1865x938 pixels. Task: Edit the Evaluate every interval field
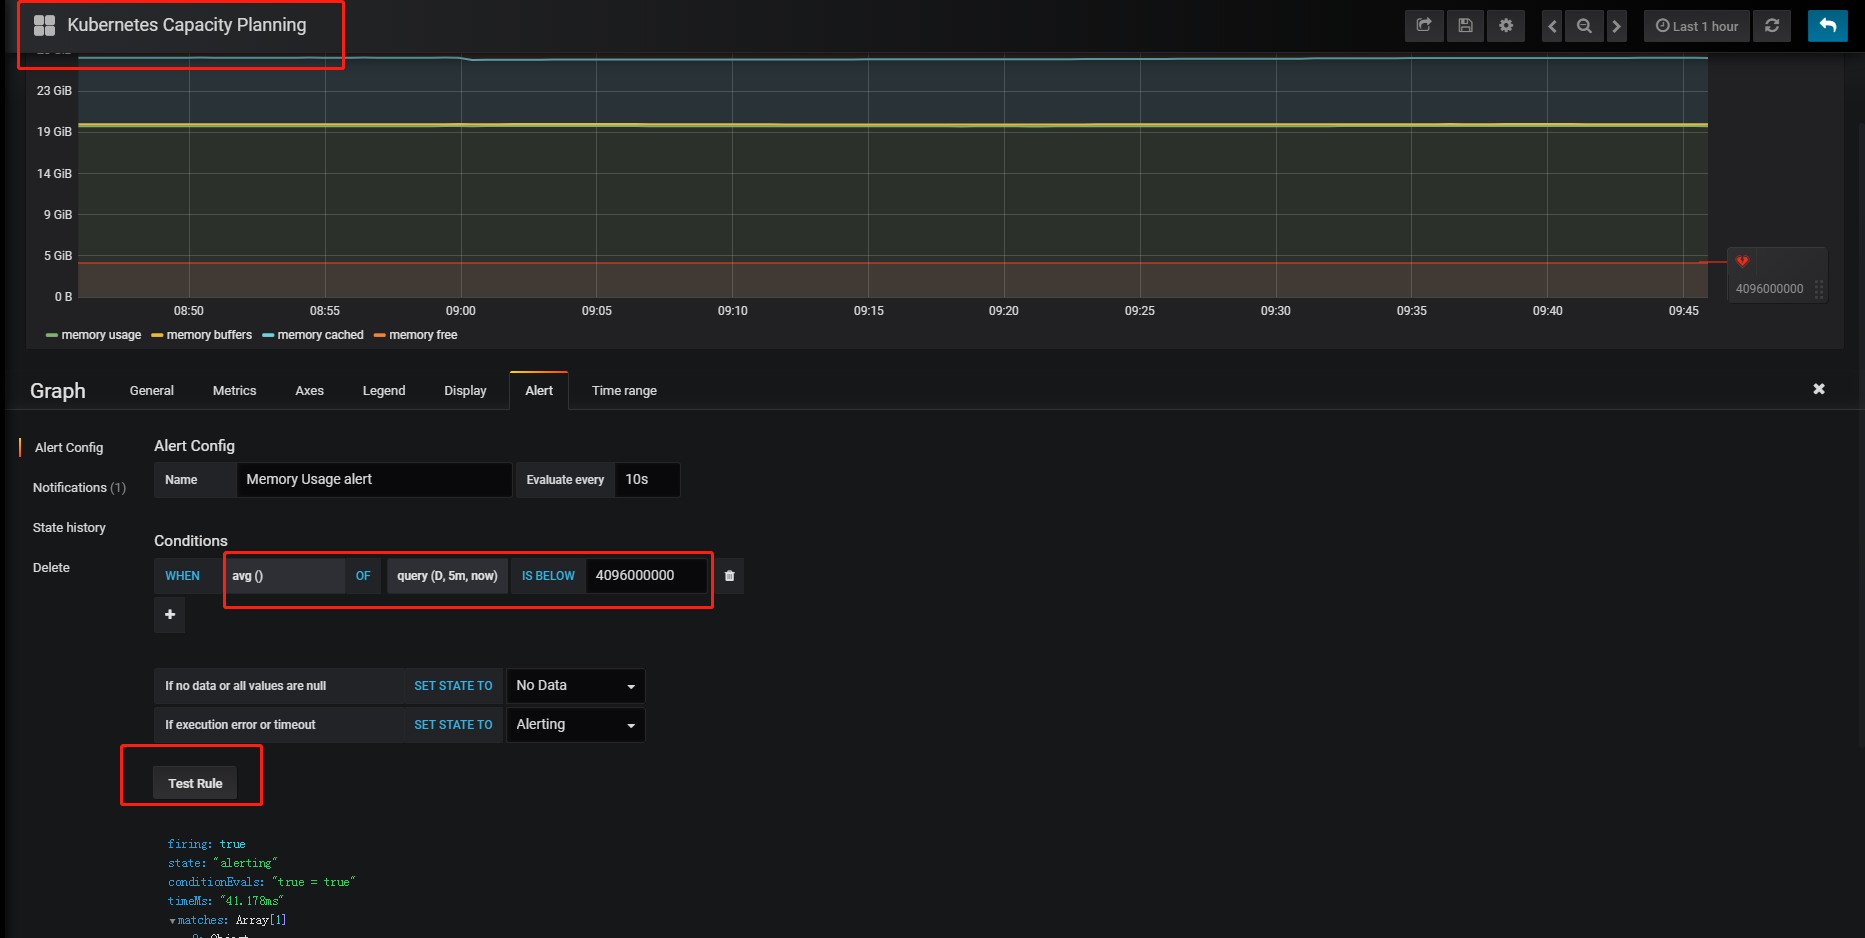[647, 480]
